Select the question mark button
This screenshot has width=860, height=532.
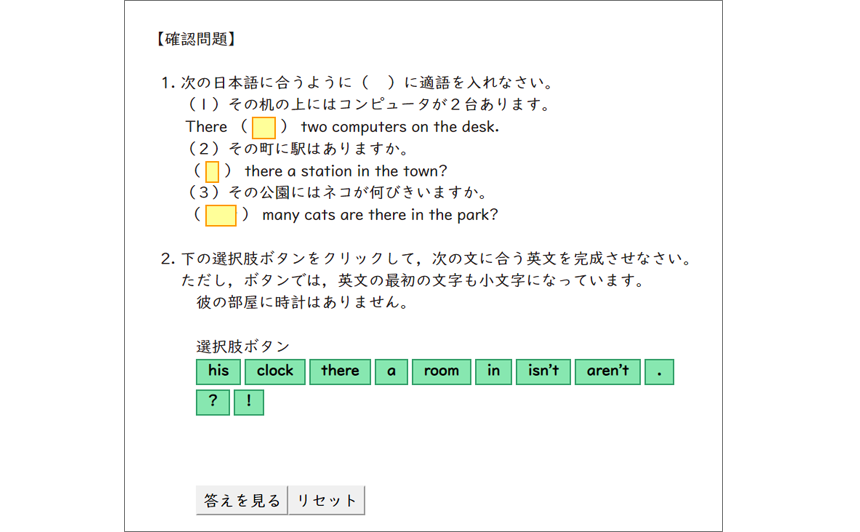(x=213, y=402)
